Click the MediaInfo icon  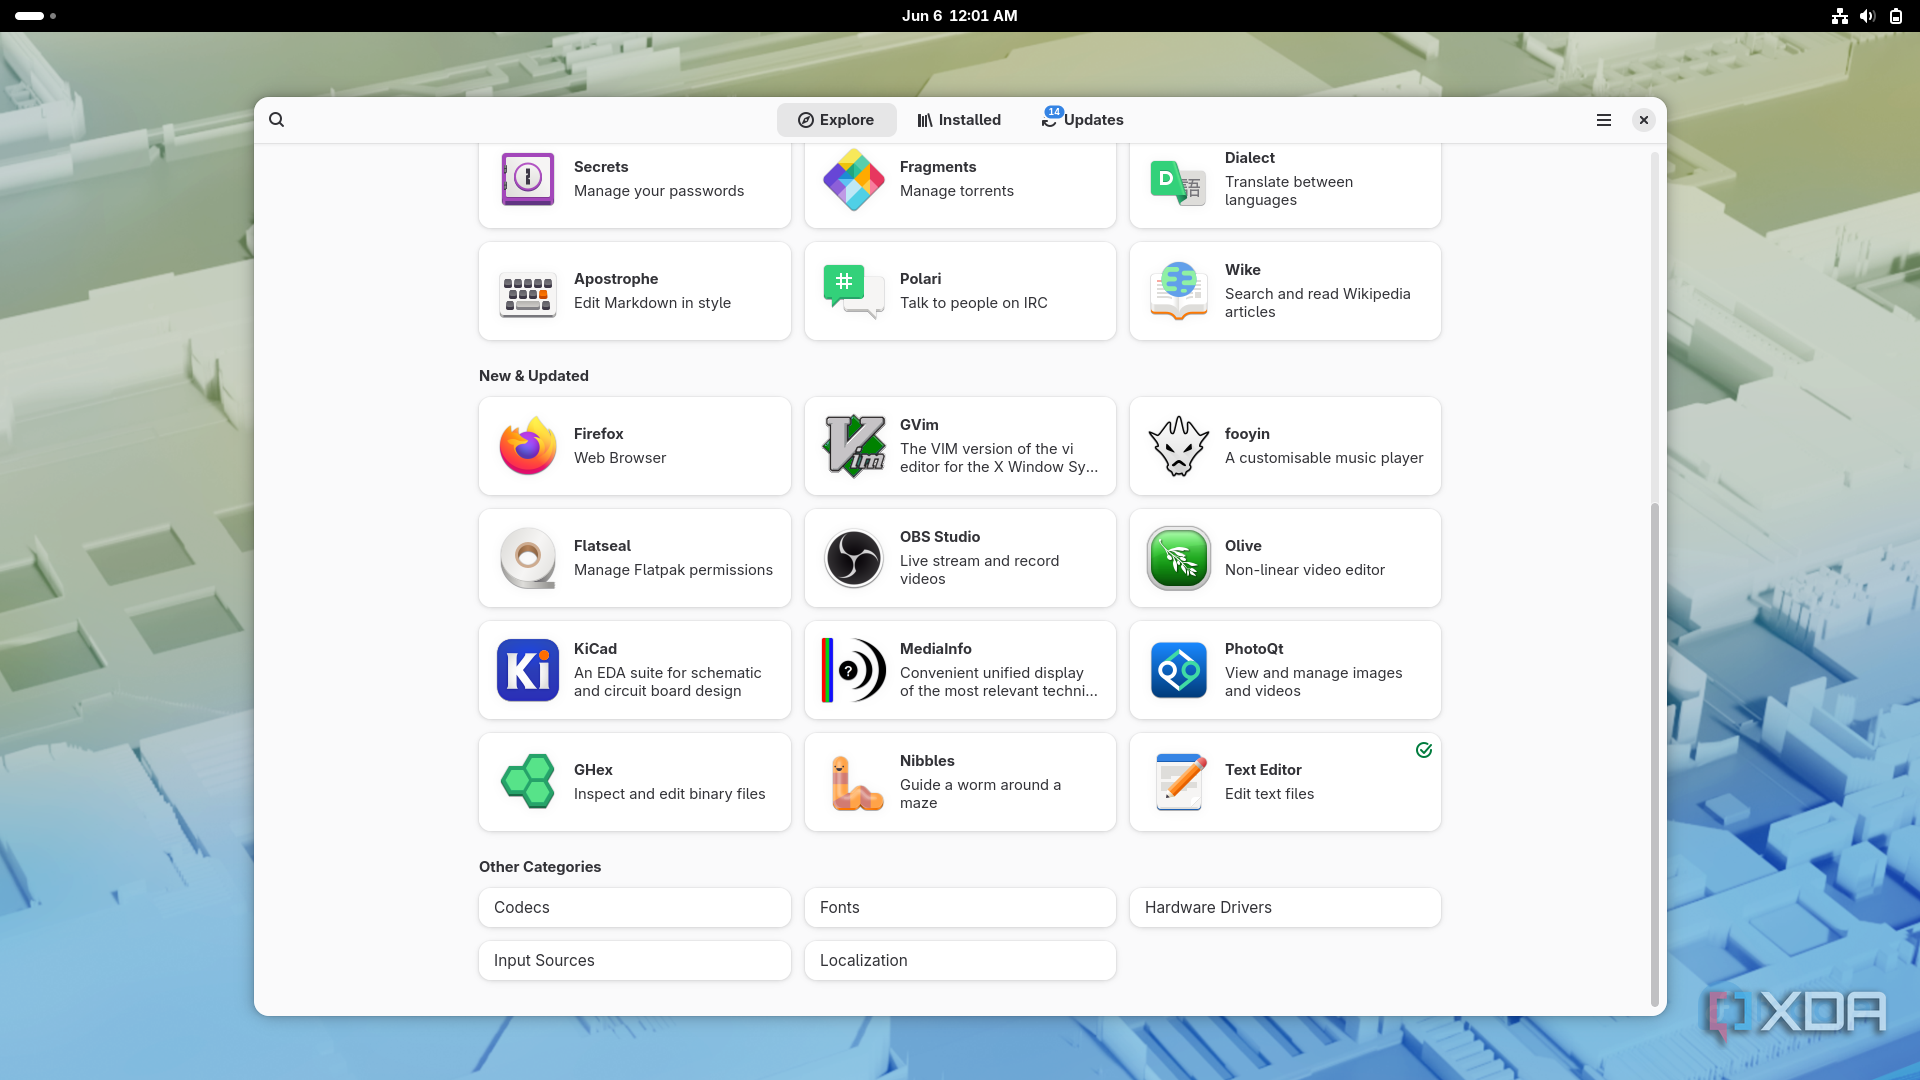click(x=854, y=670)
